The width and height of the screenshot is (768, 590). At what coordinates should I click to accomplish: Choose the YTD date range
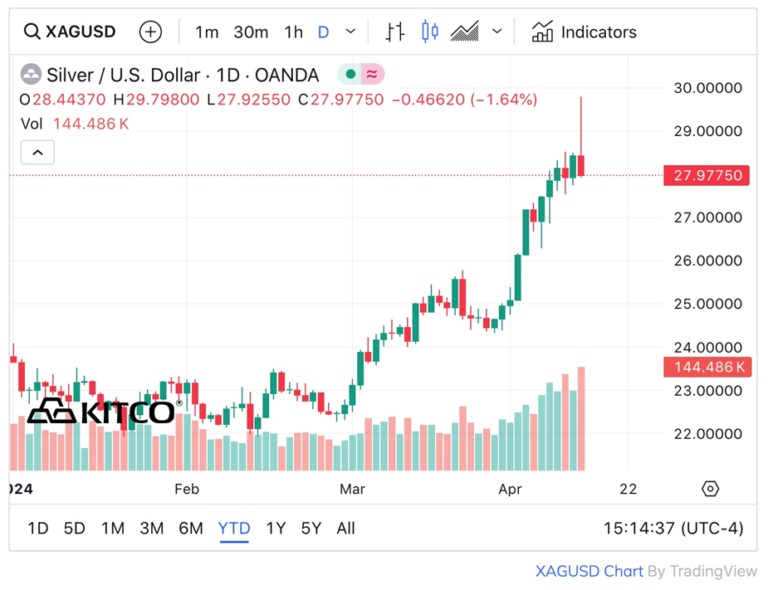234,528
